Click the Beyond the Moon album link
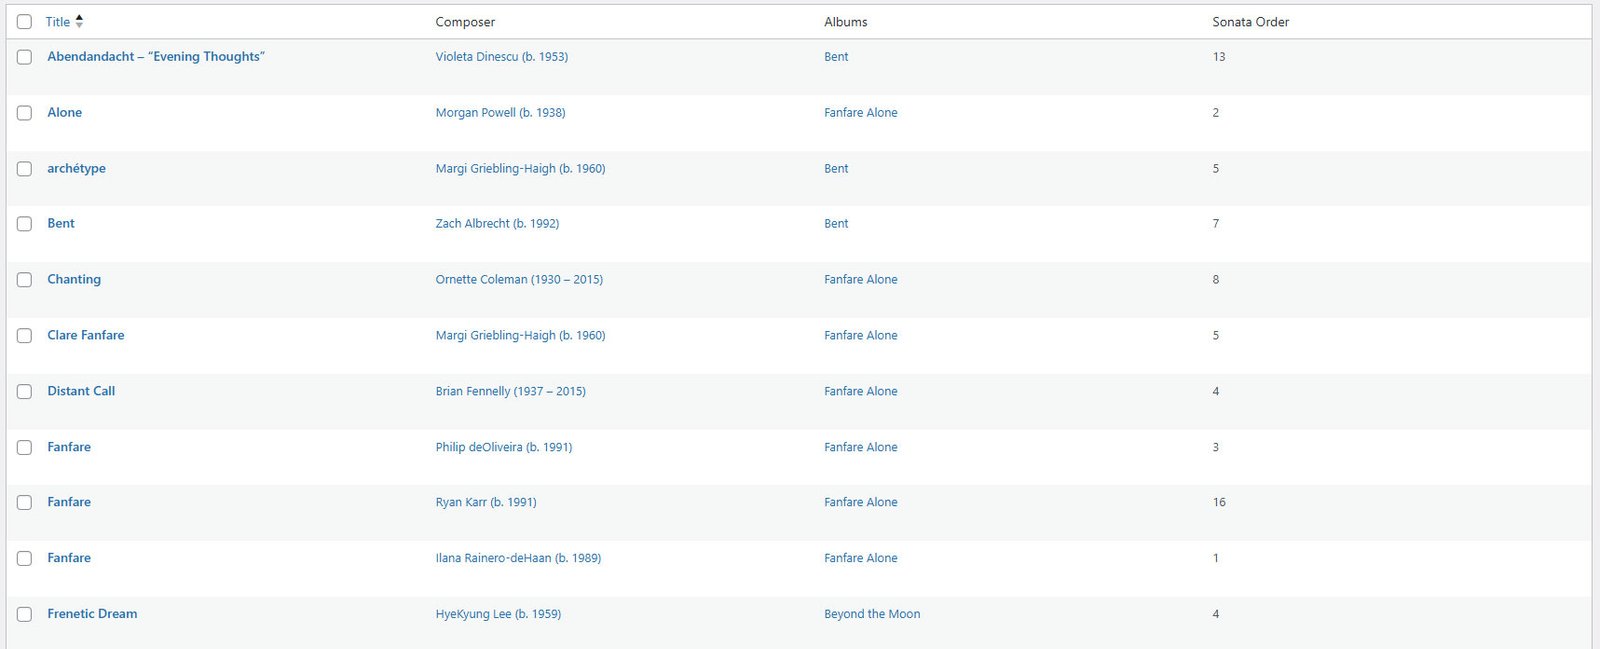Image resolution: width=1600 pixels, height=649 pixels. pyautogui.click(x=872, y=615)
